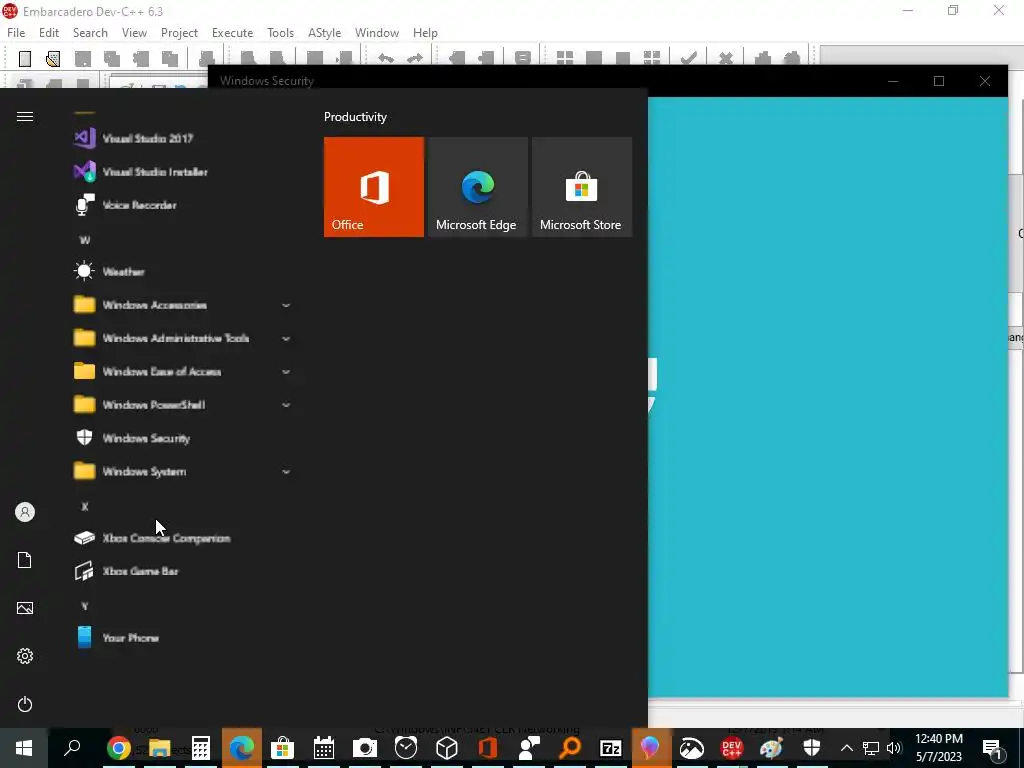The image size is (1024, 768).
Task: Open the taskbar clock showing 12:40 PM
Action: 938,748
